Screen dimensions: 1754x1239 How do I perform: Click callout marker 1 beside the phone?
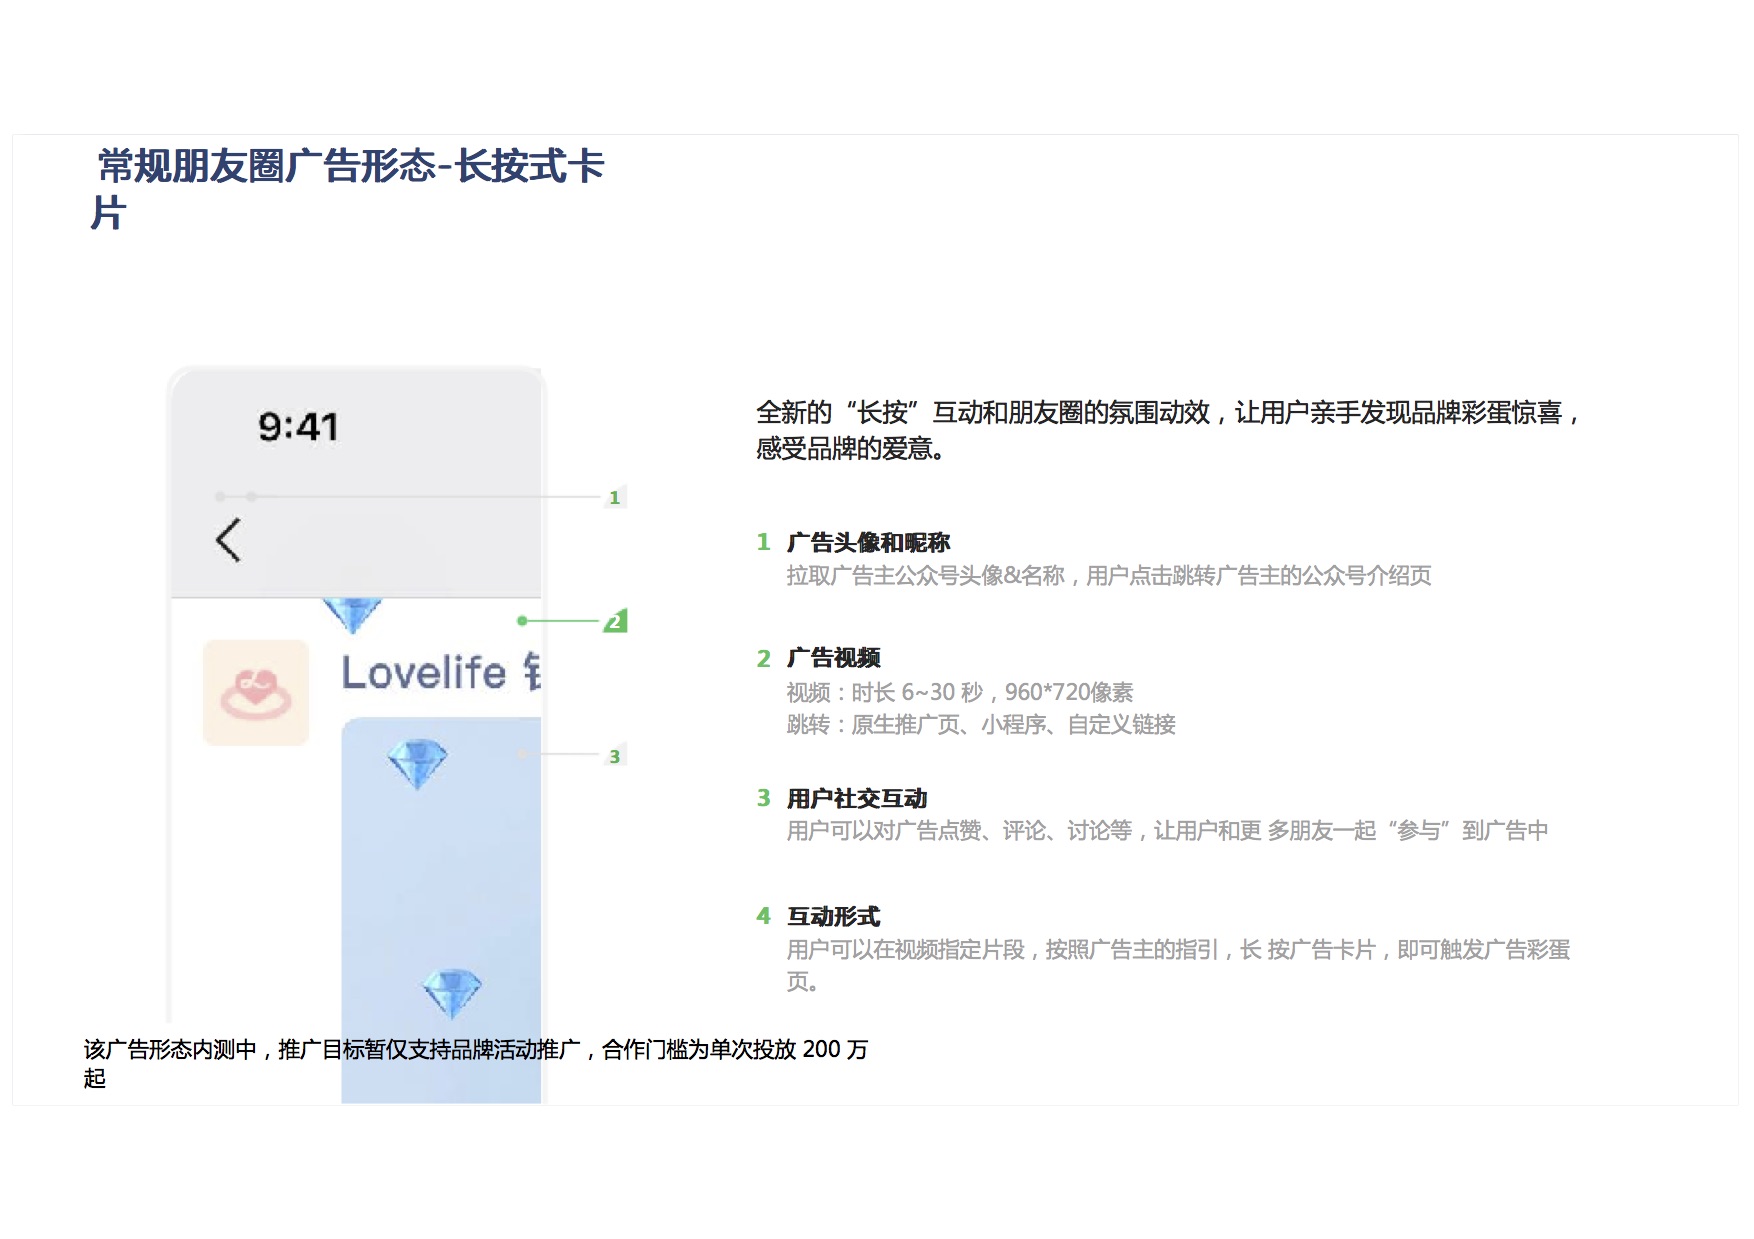click(614, 497)
